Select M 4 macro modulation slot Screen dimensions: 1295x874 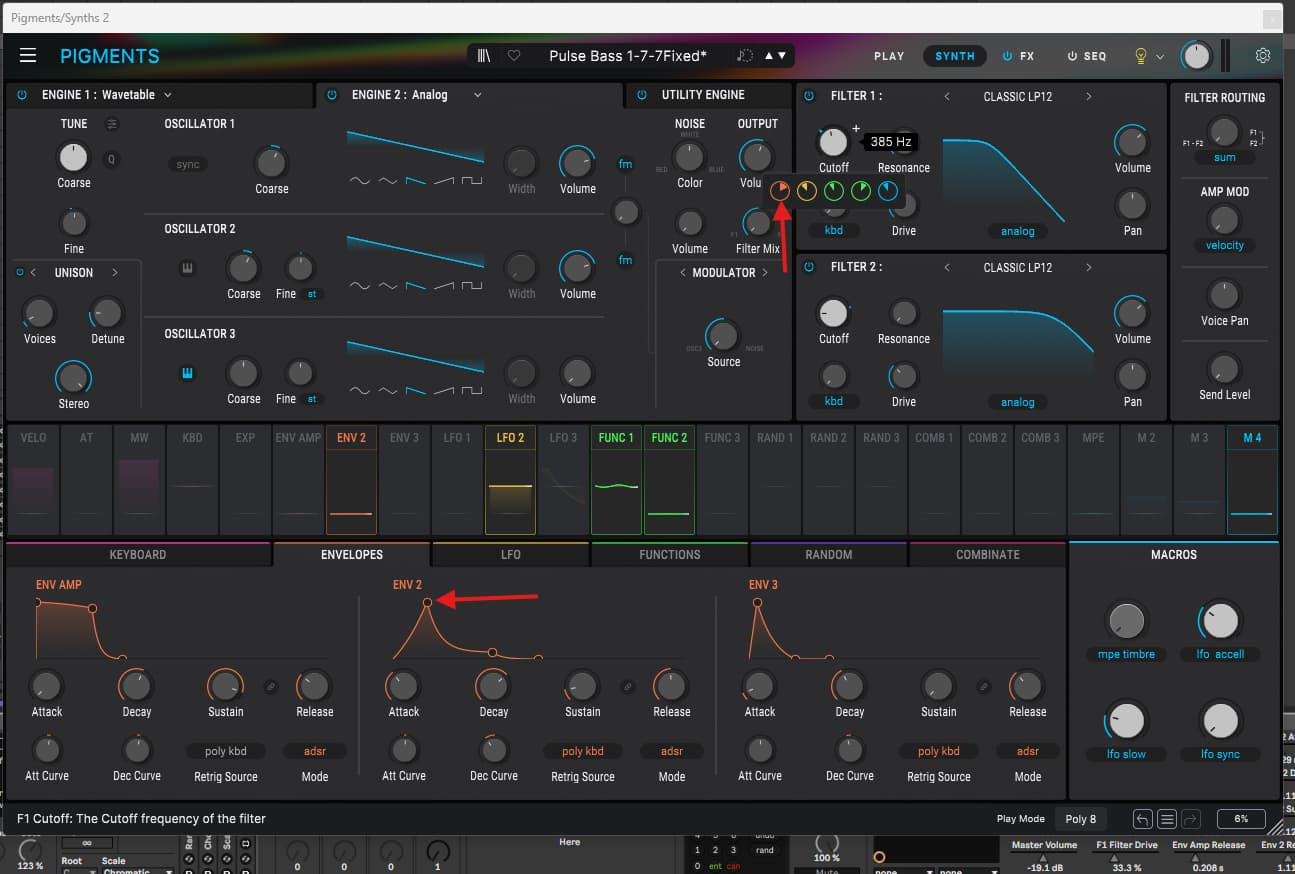(x=1252, y=479)
